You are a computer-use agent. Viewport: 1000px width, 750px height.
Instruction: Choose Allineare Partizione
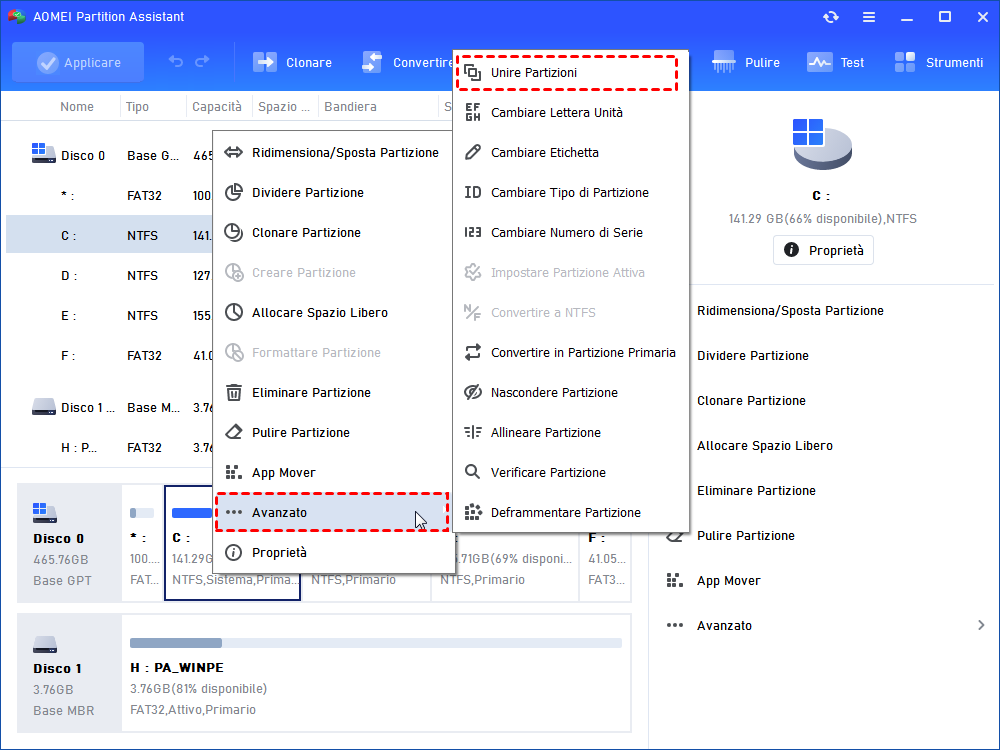(x=571, y=432)
